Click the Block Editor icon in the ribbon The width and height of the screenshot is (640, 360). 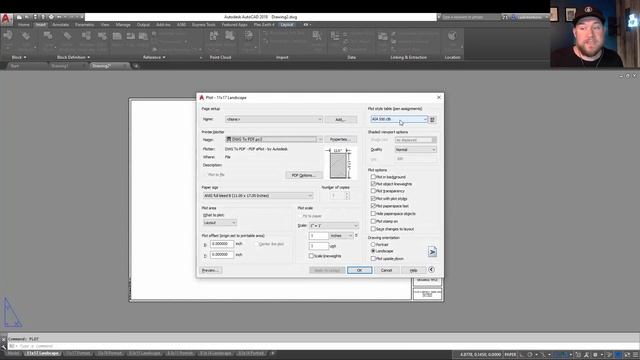(x=102, y=36)
